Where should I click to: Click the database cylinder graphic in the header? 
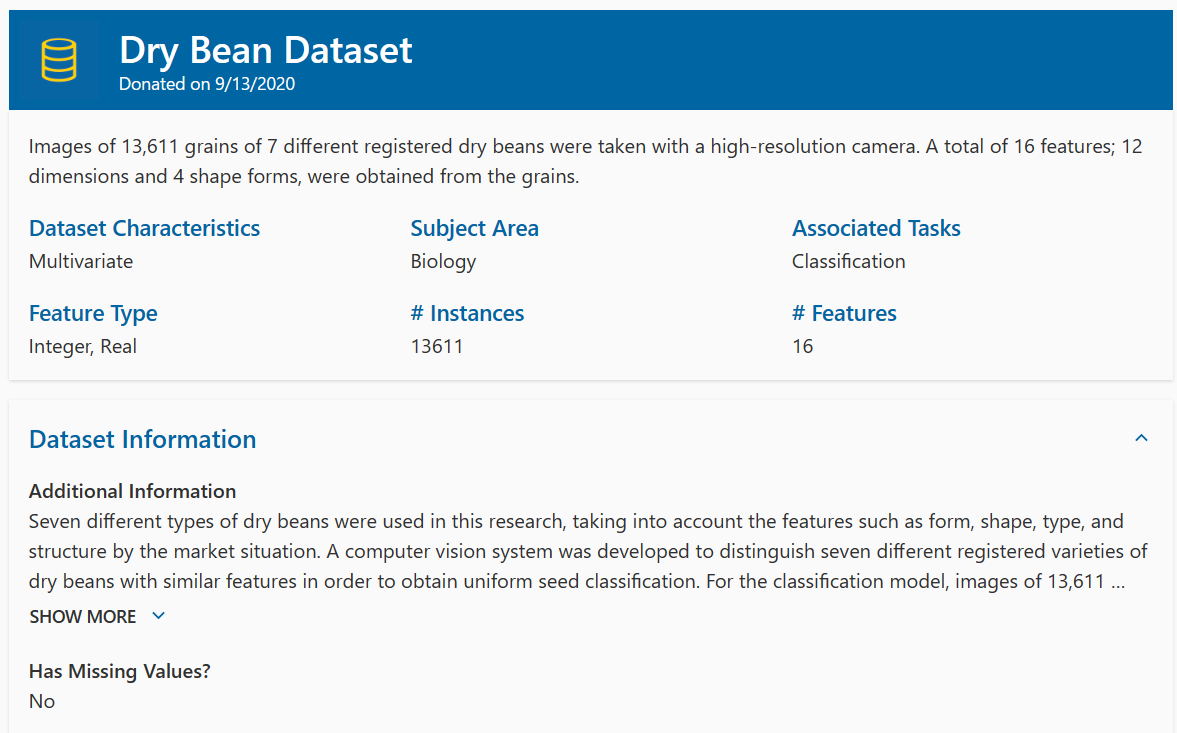click(57, 58)
